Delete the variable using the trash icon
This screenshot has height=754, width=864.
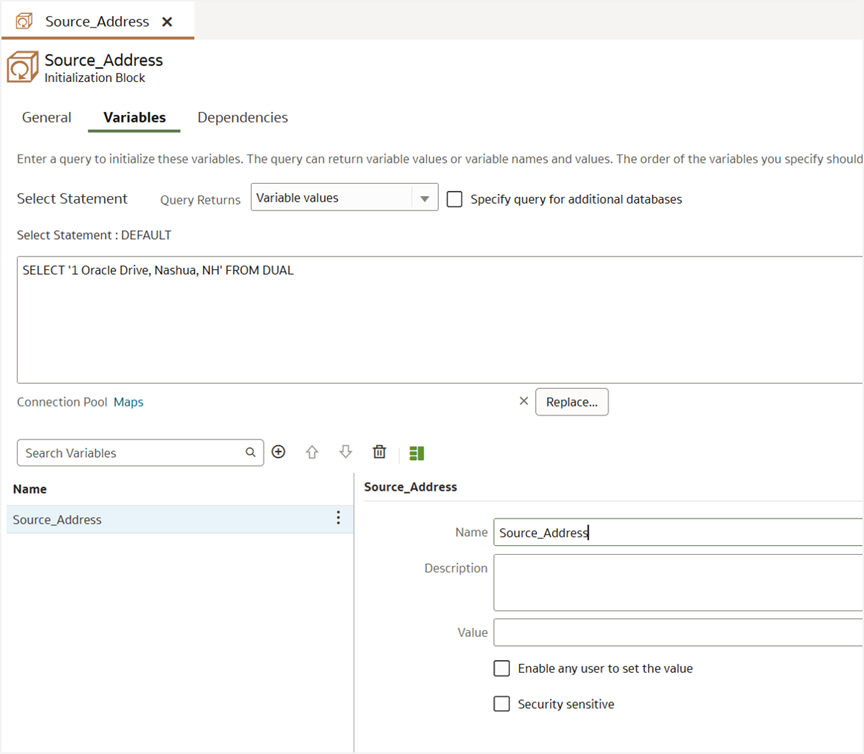pyautogui.click(x=379, y=452)
